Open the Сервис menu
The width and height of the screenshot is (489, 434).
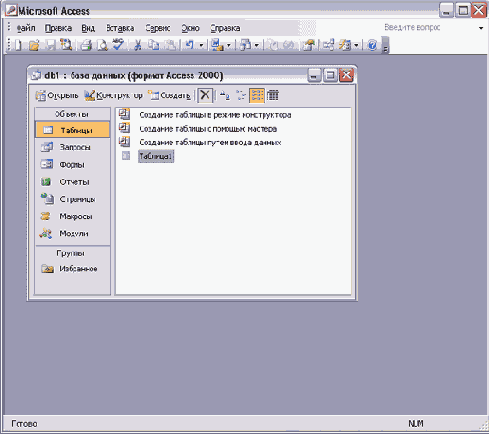click(158, 28)
